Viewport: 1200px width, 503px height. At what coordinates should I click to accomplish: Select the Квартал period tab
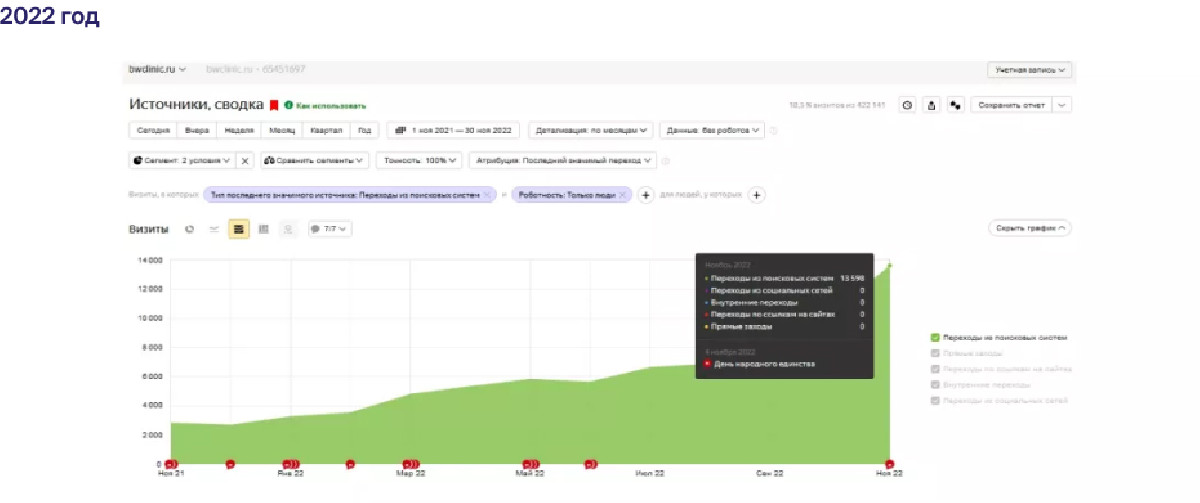326,130
